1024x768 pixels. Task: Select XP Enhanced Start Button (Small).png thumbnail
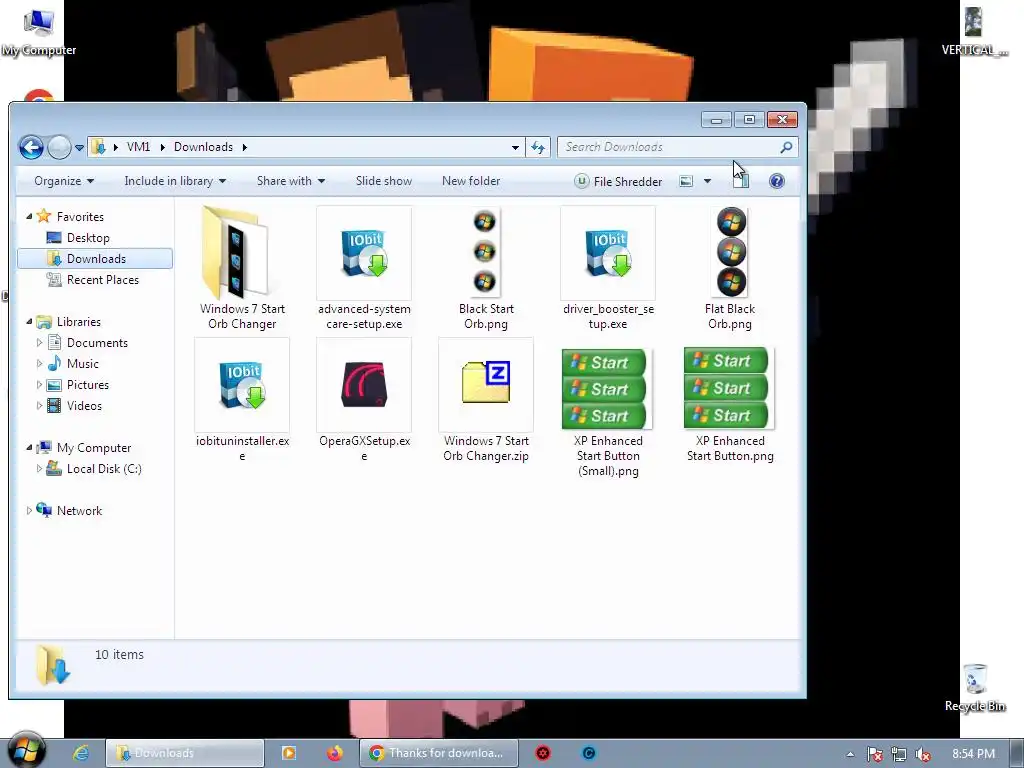coord(607,389)
